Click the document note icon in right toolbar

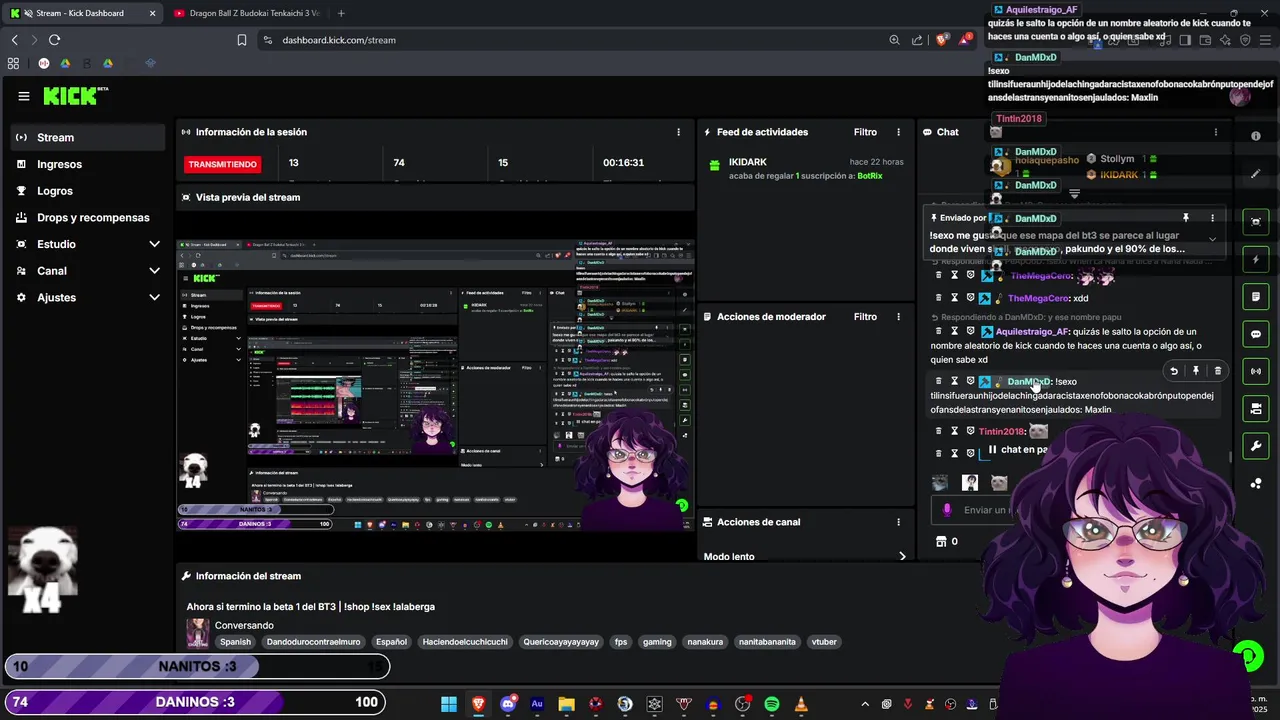click(1256, 297)
